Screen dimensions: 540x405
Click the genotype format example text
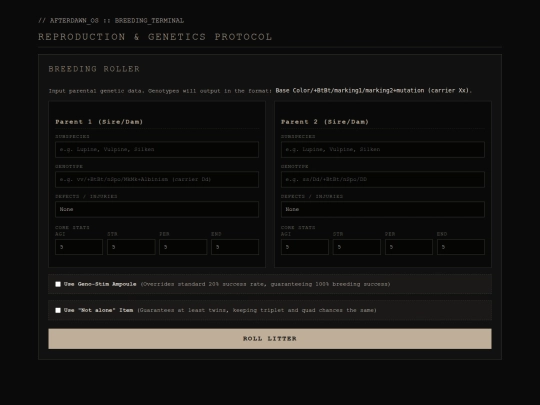pyautogui.click(x=373, y=91)
